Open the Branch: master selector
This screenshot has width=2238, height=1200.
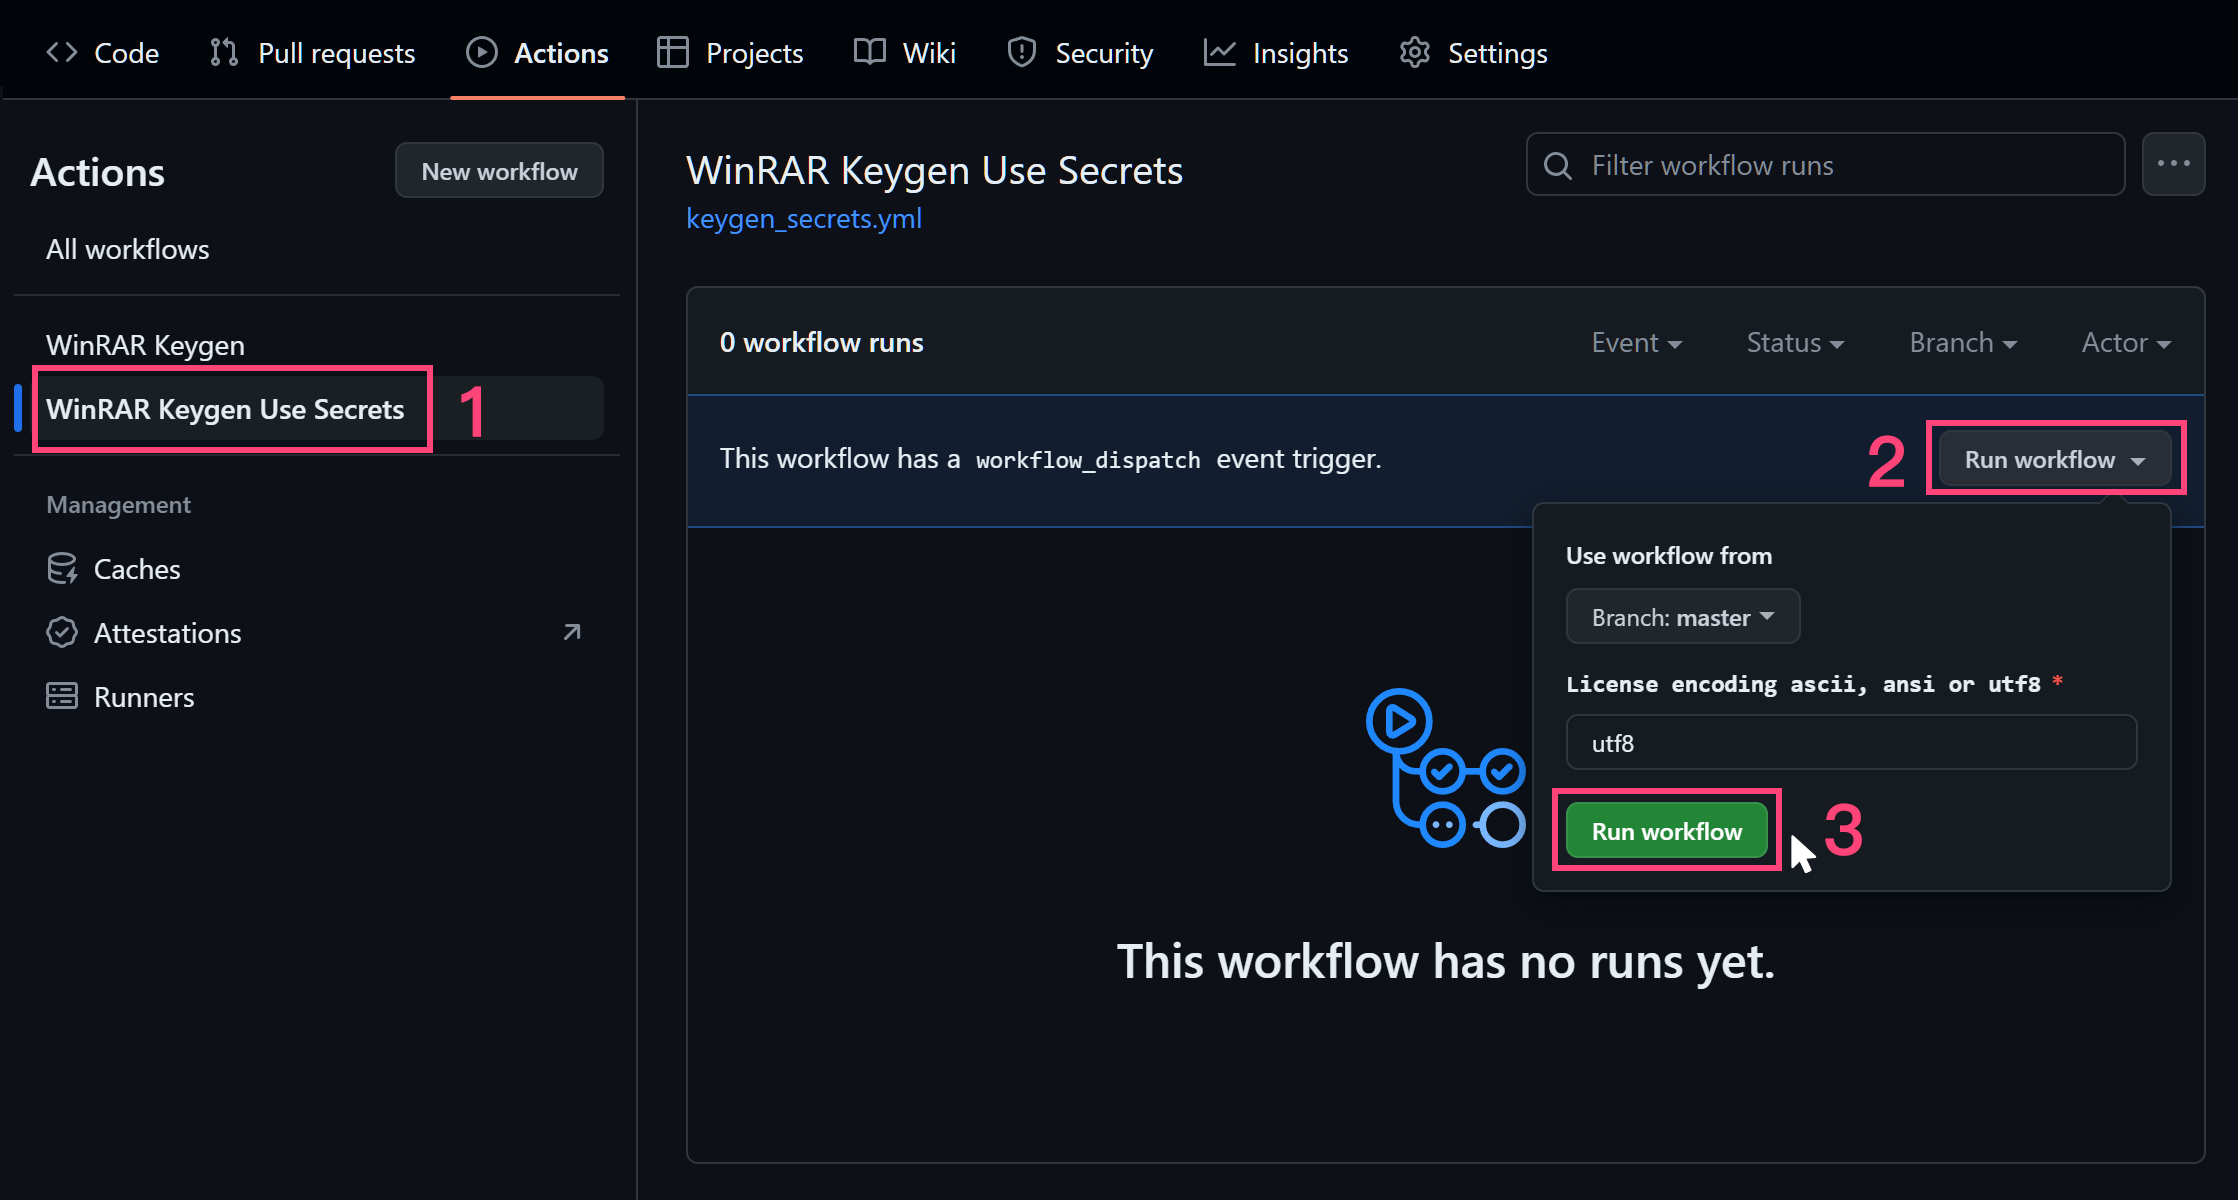[x=1682, y=617]
